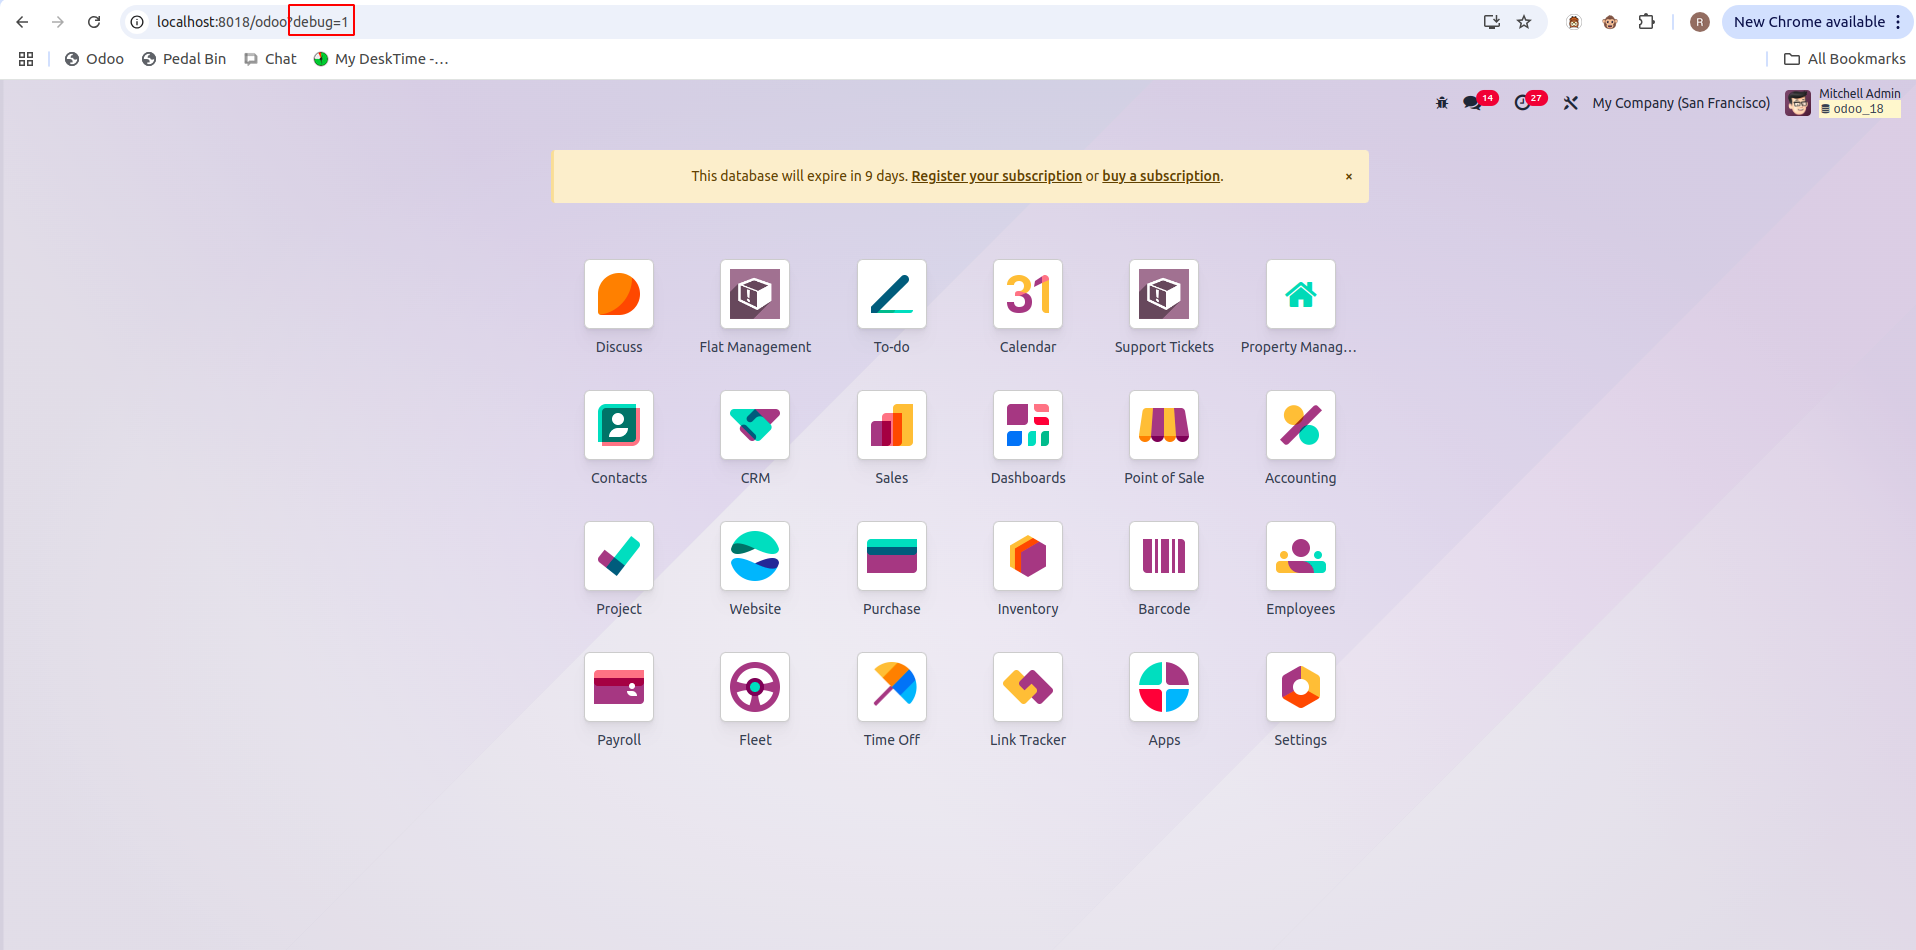Screen dimensions: 1916x950
Task: Click the buy a subscription link
Action: pos(1161,176)
